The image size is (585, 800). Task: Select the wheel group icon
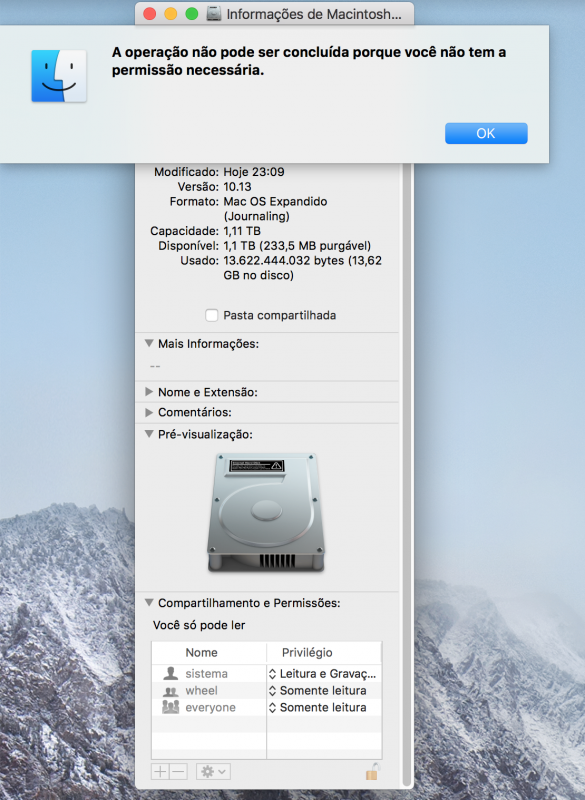pos(170,691)
